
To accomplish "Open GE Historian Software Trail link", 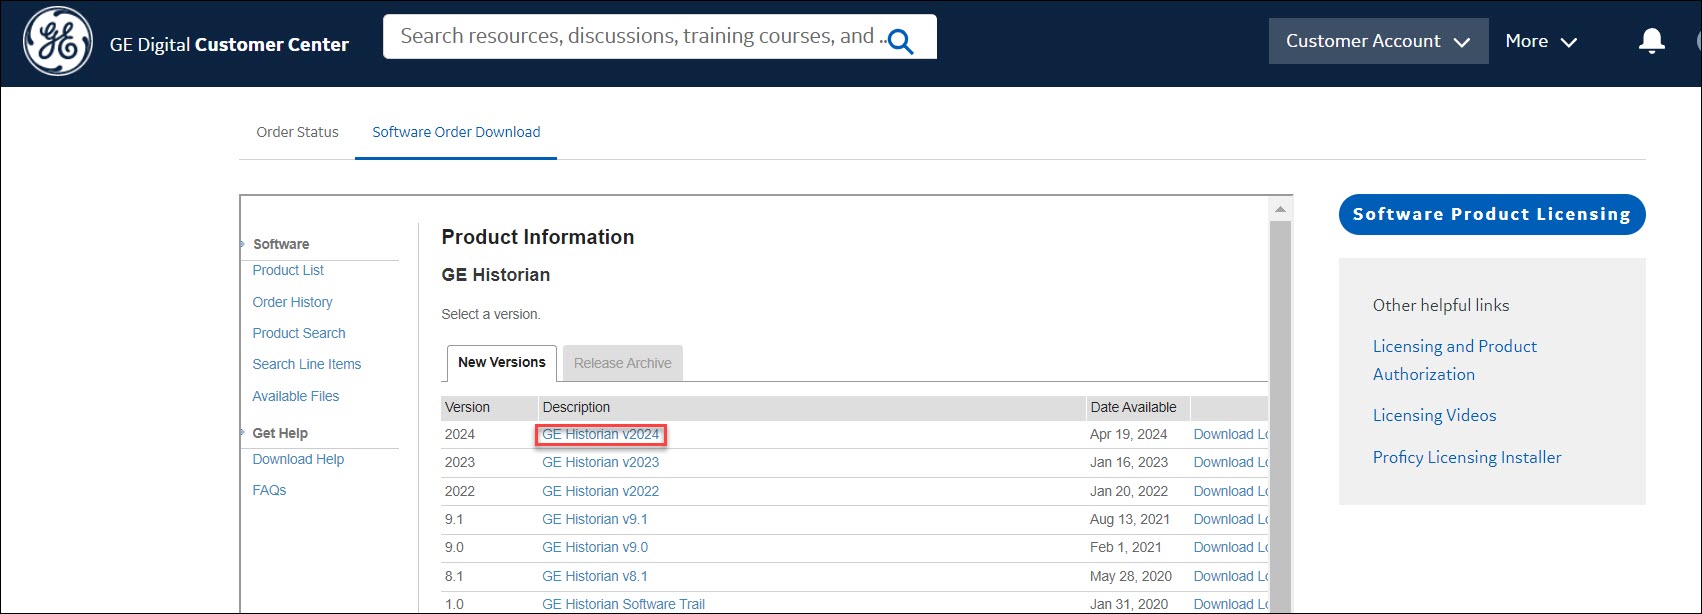I will [x=623, y=604].
